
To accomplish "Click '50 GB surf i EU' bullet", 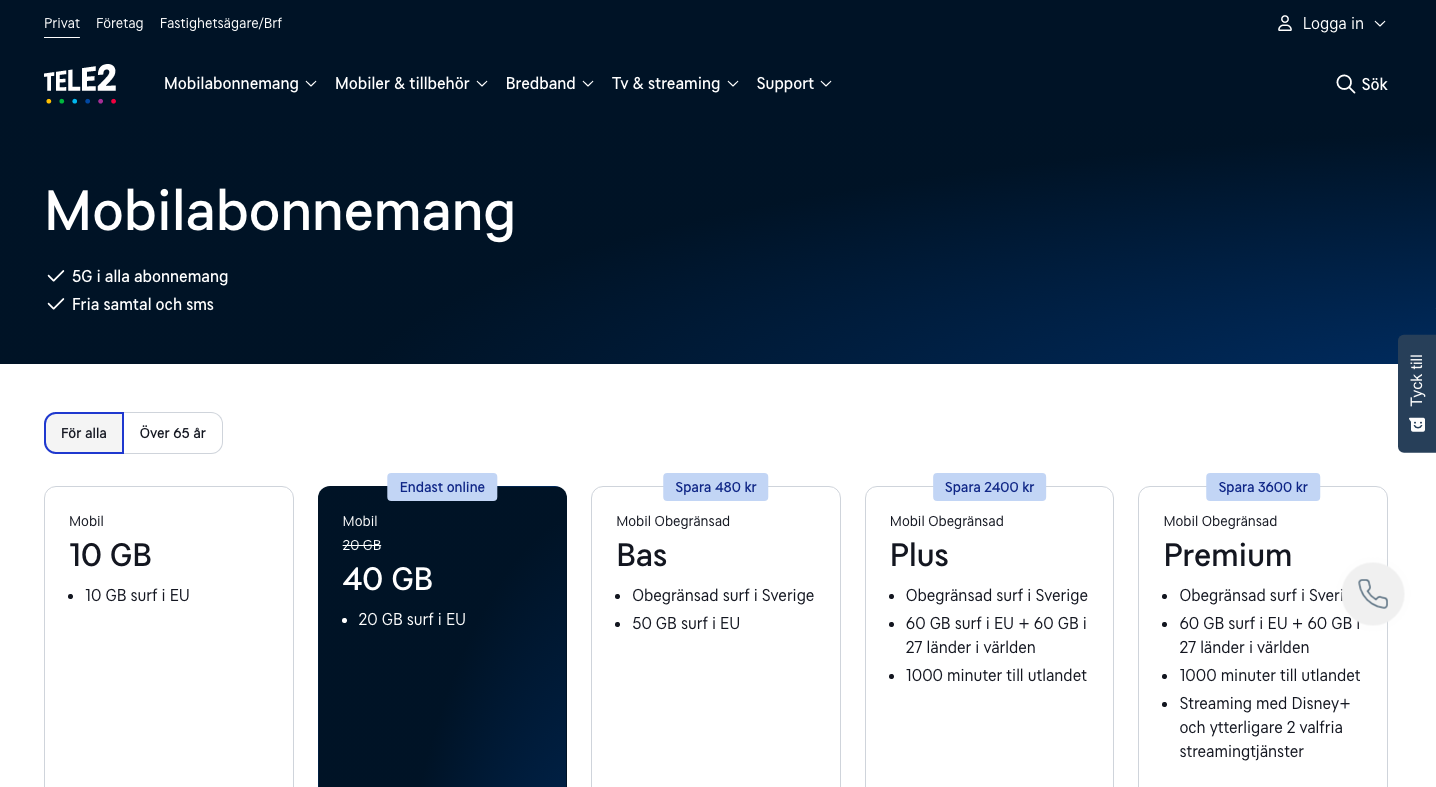I will coord(686,623).
